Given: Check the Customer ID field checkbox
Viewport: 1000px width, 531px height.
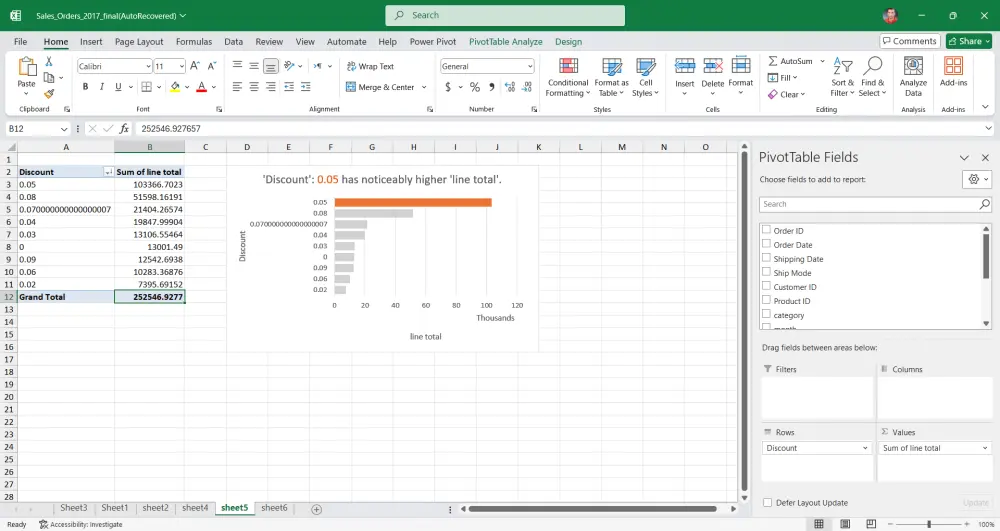Looking at the screenshot, I should (767, 286).
